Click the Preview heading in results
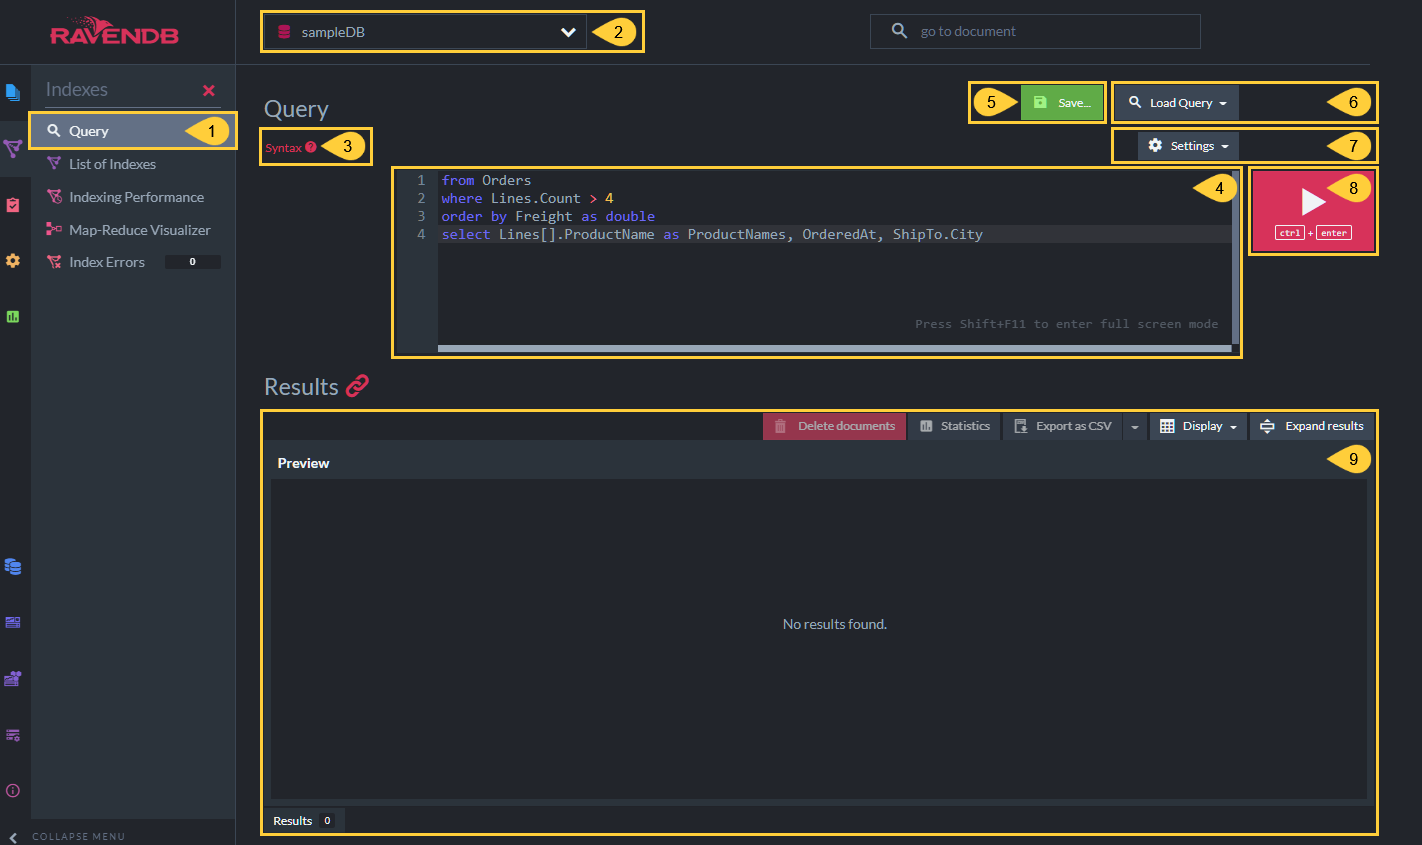 303,463
